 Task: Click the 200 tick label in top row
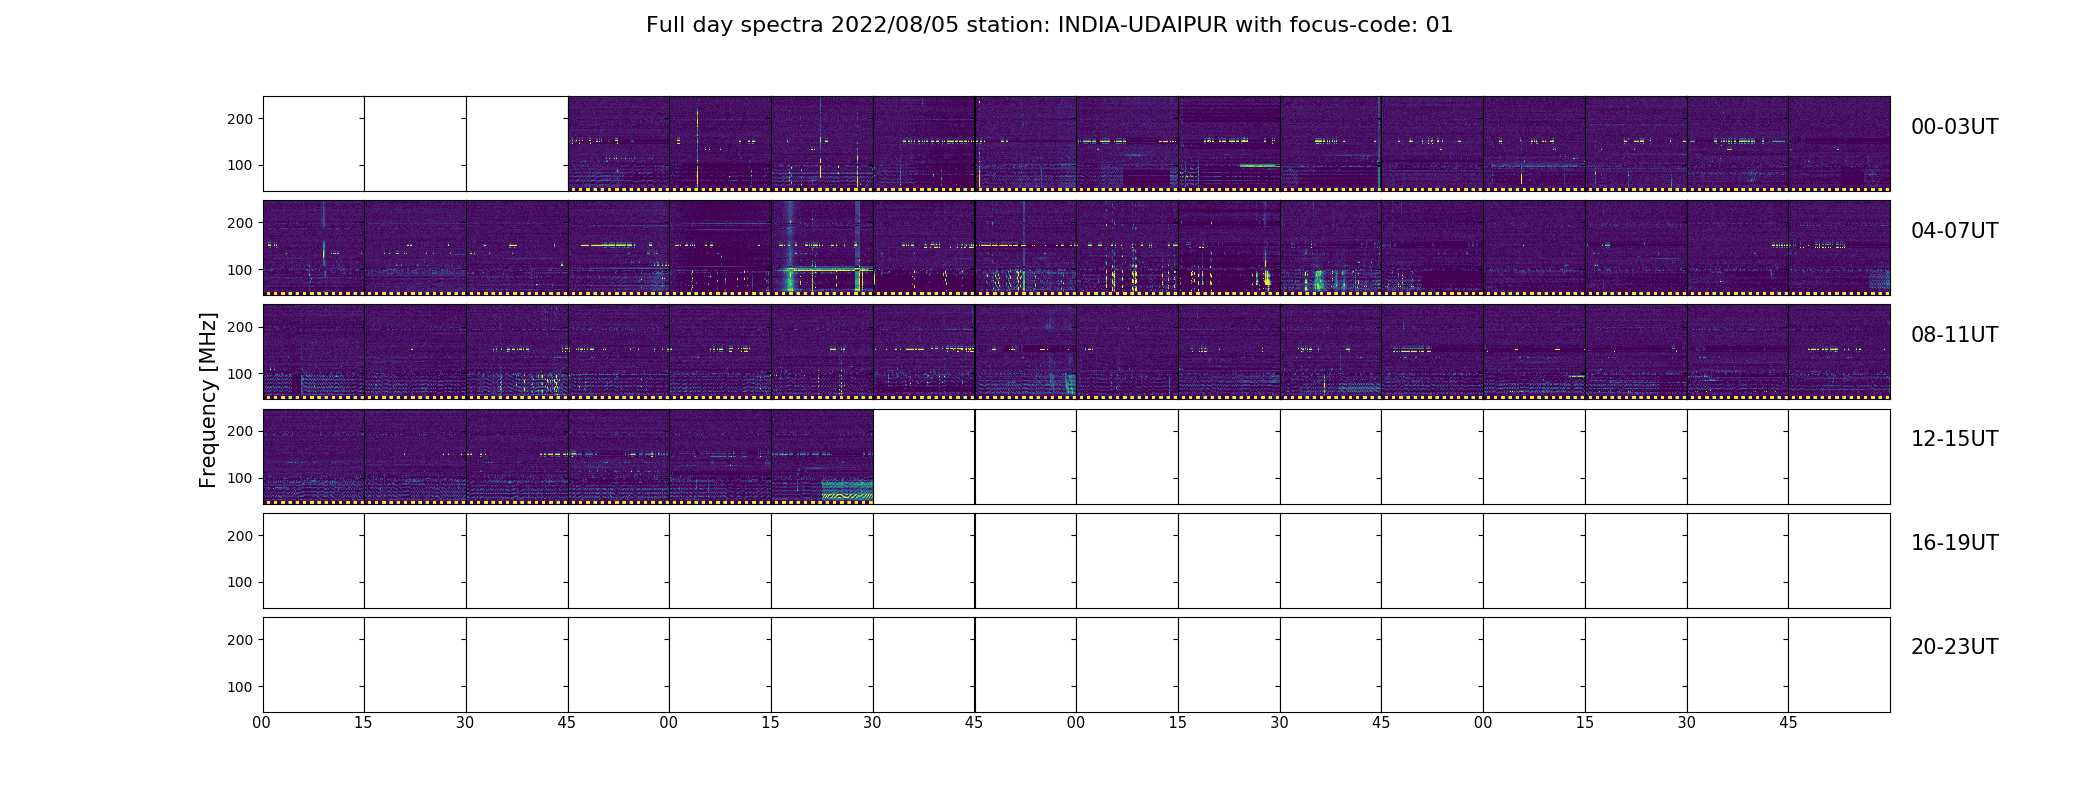point(241,119)
